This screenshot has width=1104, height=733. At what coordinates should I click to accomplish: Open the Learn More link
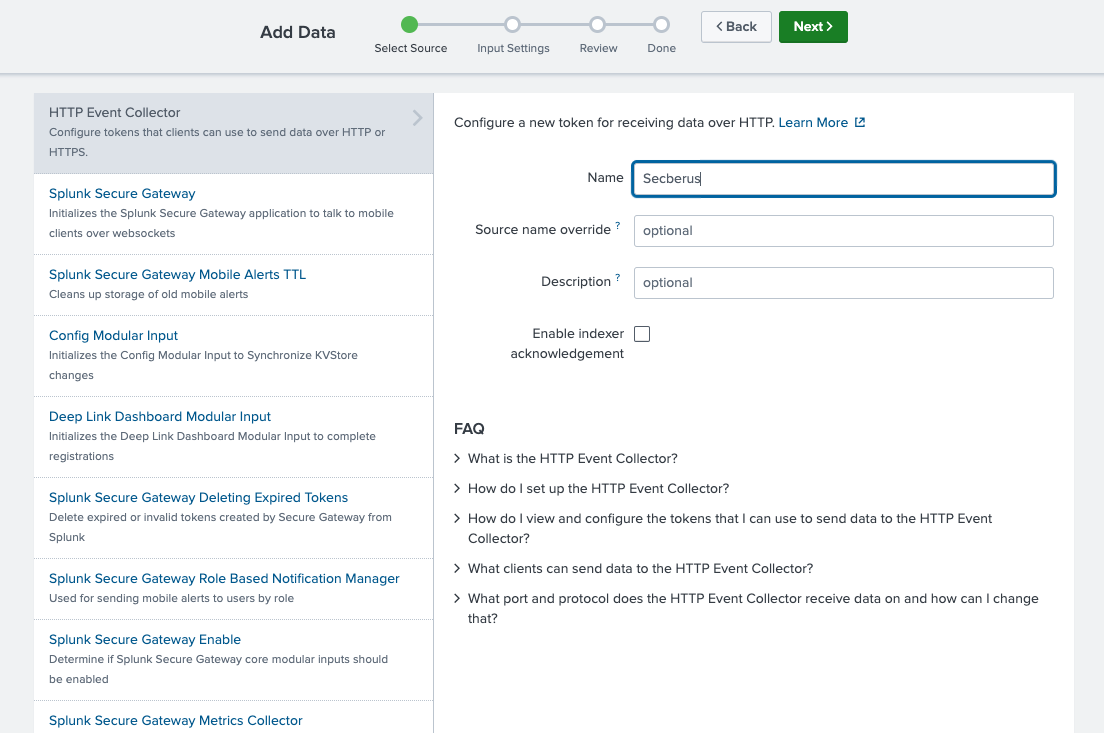tap(813, 123)
